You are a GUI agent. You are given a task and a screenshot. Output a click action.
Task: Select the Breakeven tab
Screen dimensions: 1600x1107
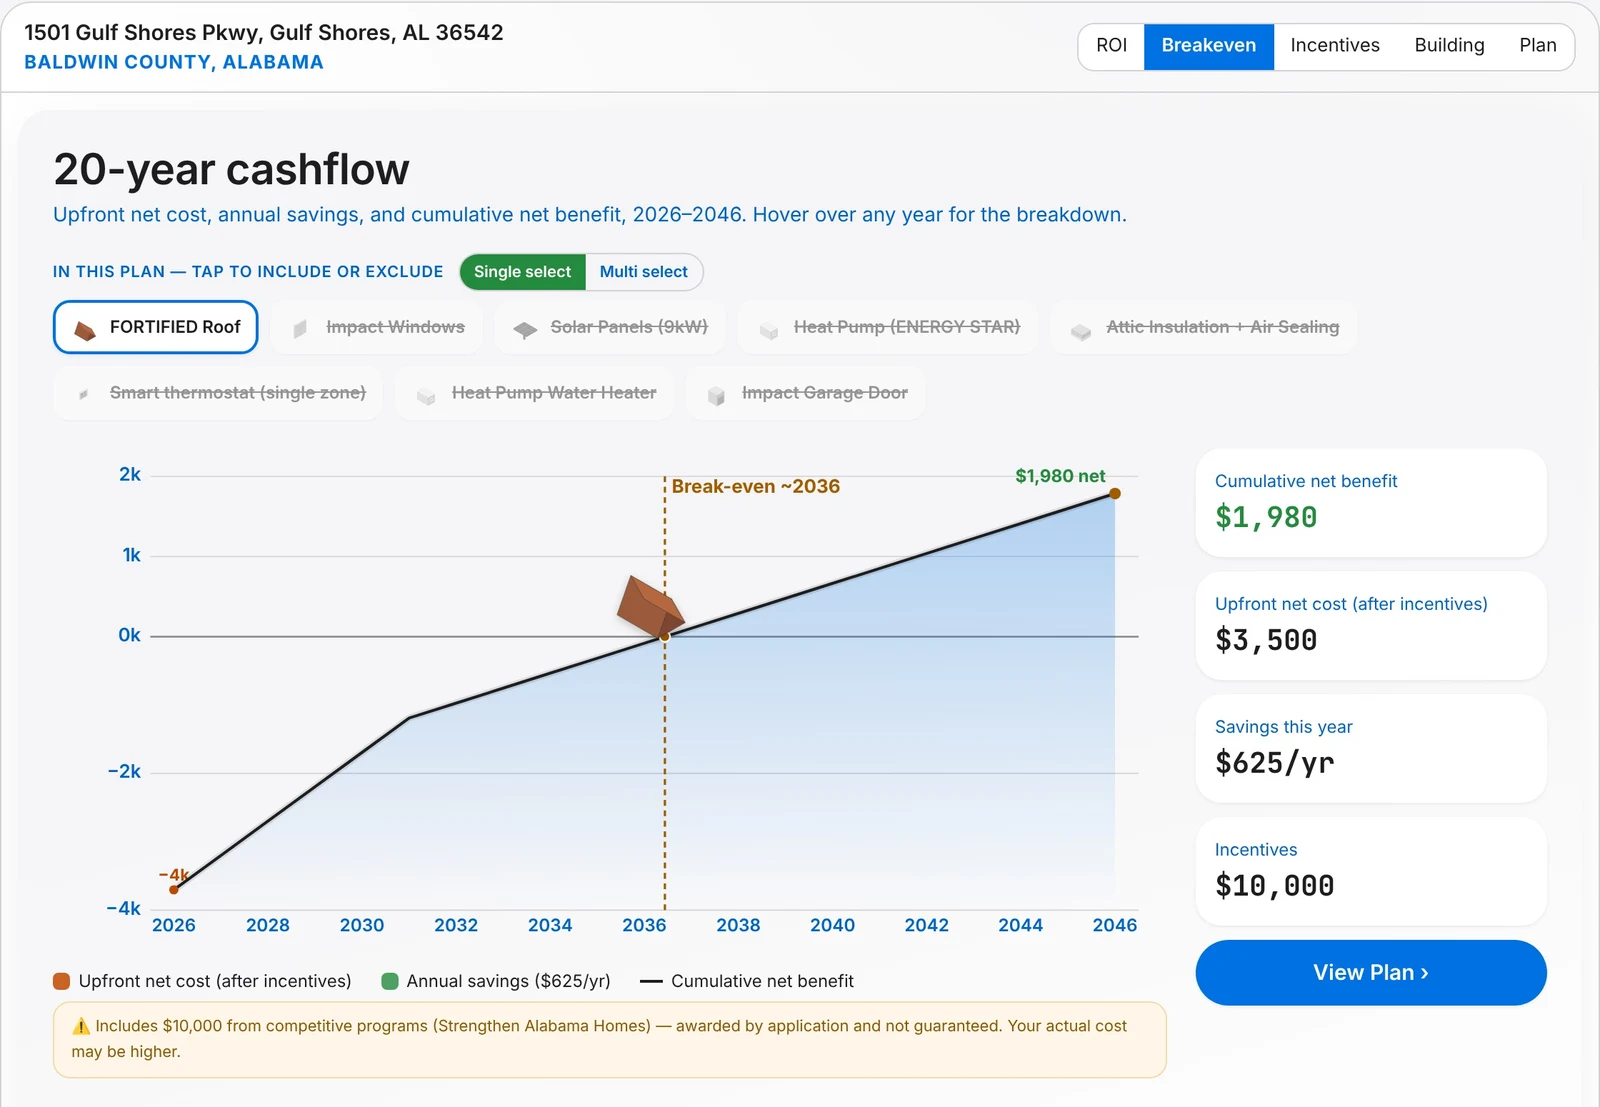click(1208, 46)
